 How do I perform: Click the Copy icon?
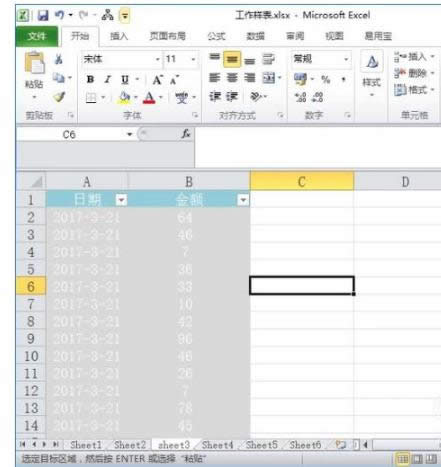pos(59,78)
